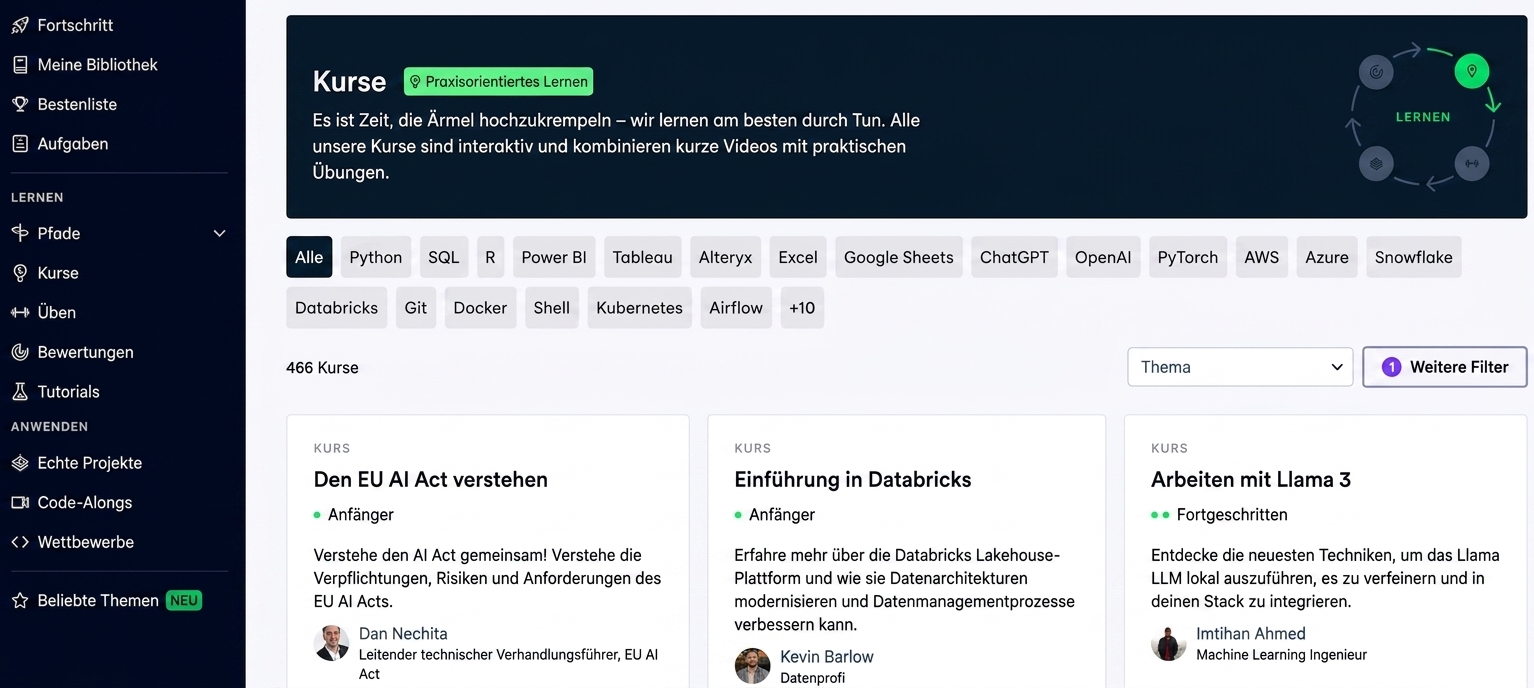This screenshot has width=1534, height=688.
Task: Select the Alle filter chip
Action: coord(309,257)
